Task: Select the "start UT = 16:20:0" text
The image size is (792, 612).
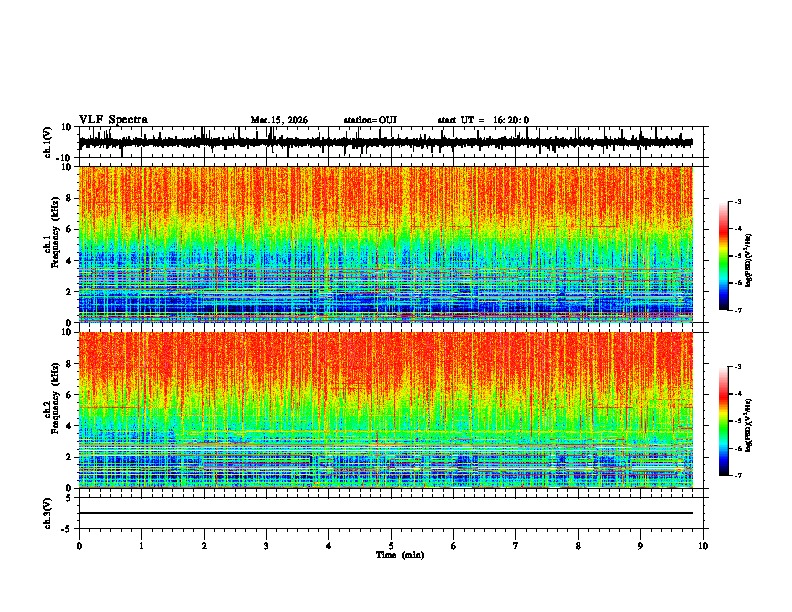Action: [x=483, y=120]
